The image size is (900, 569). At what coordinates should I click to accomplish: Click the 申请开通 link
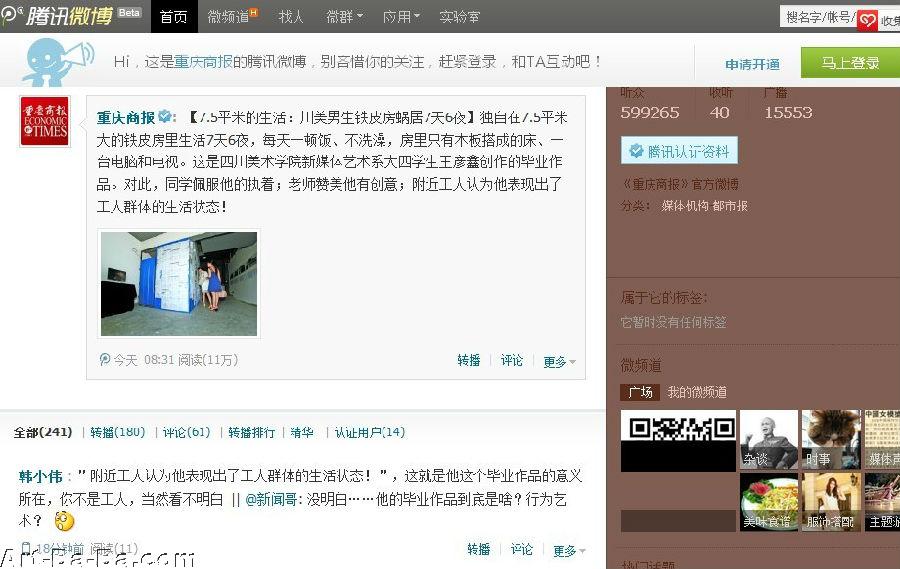752,64
